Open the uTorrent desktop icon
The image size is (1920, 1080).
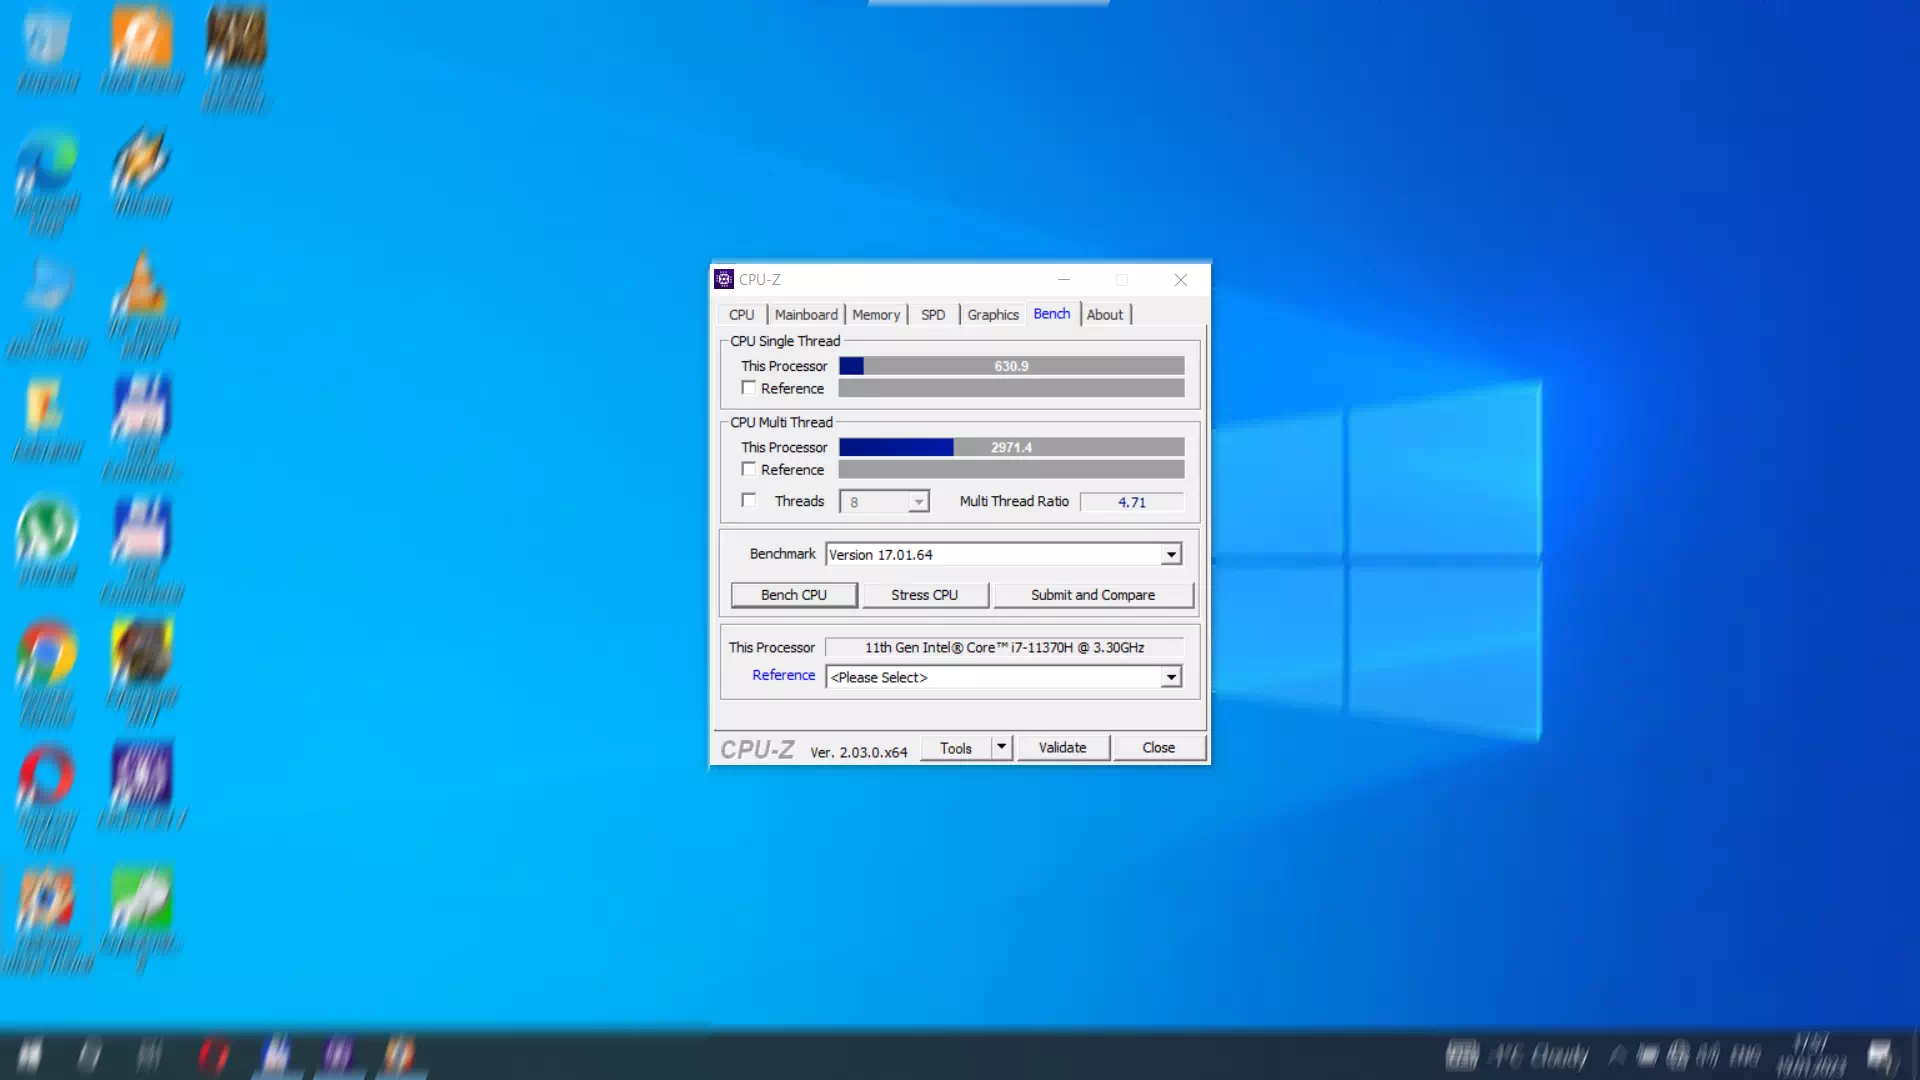(46, 530)
